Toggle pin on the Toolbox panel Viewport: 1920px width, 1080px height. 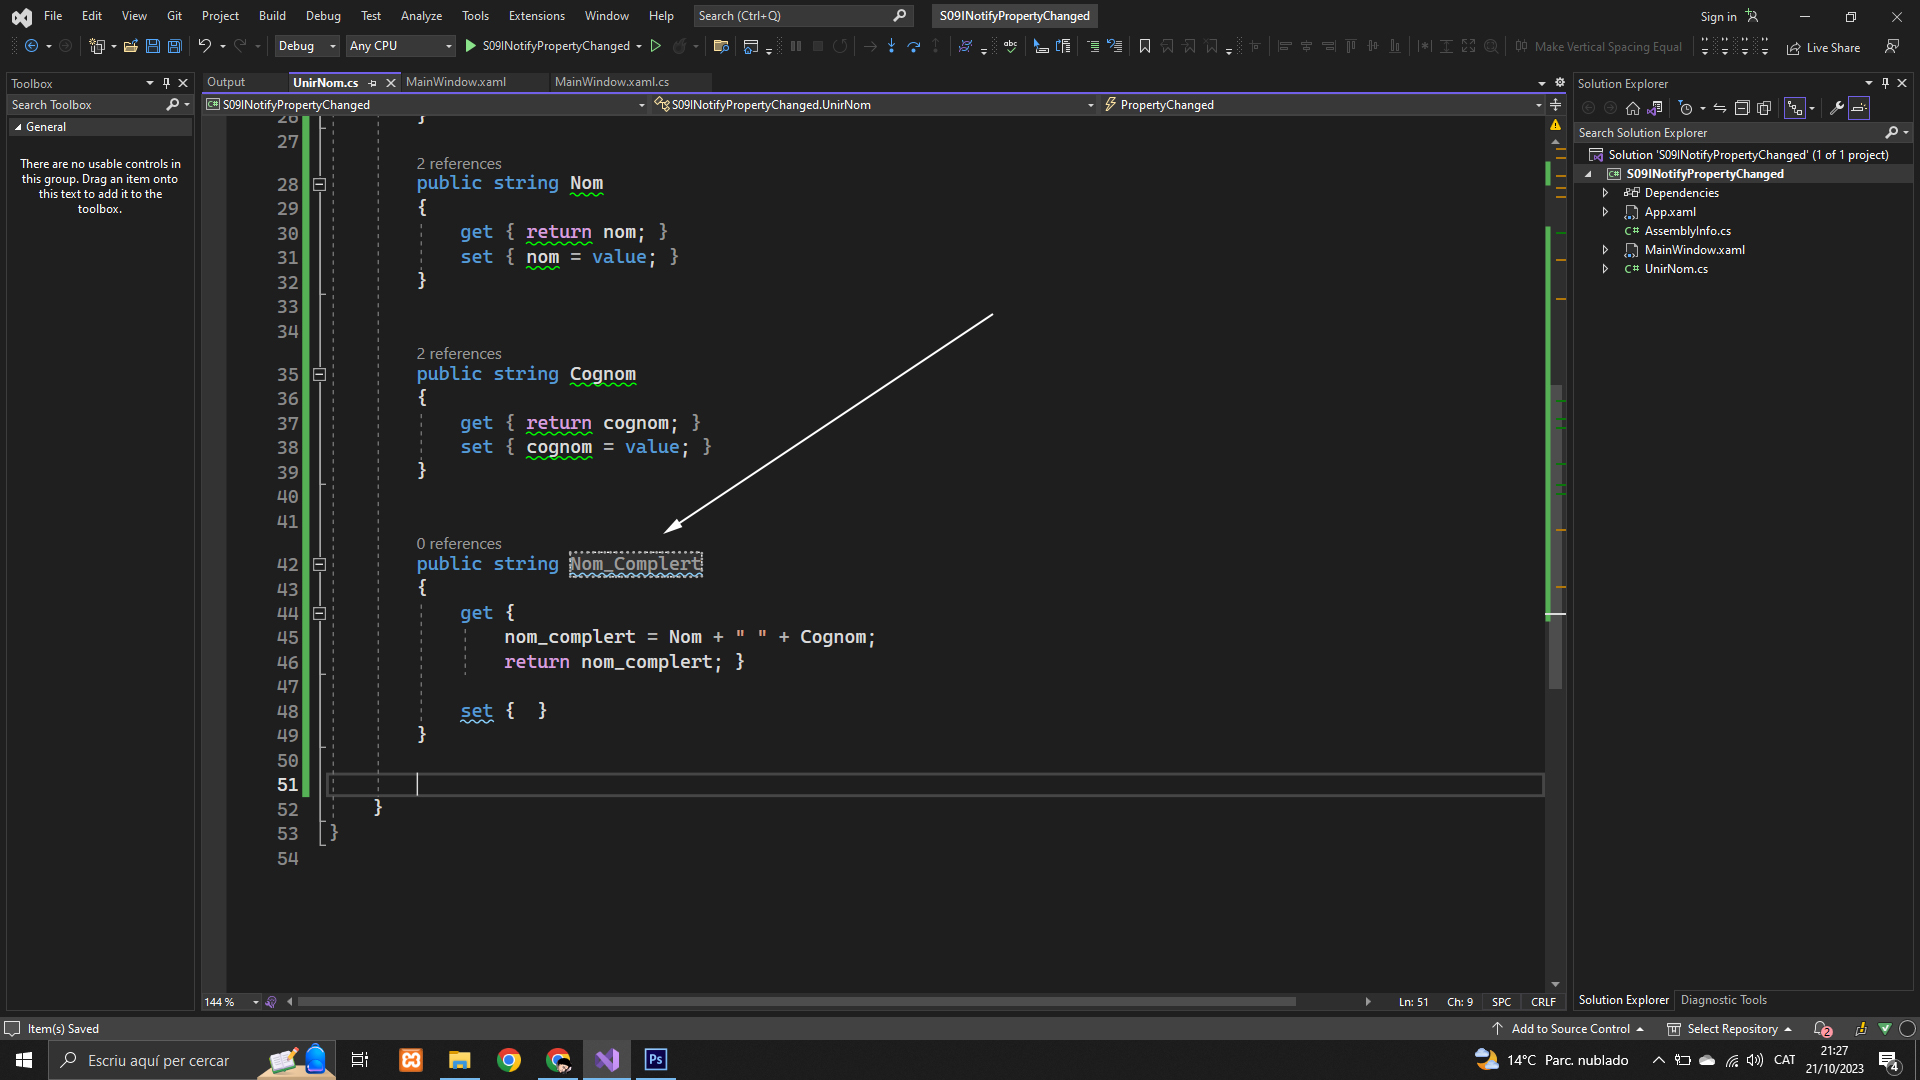tap(166, 83)
